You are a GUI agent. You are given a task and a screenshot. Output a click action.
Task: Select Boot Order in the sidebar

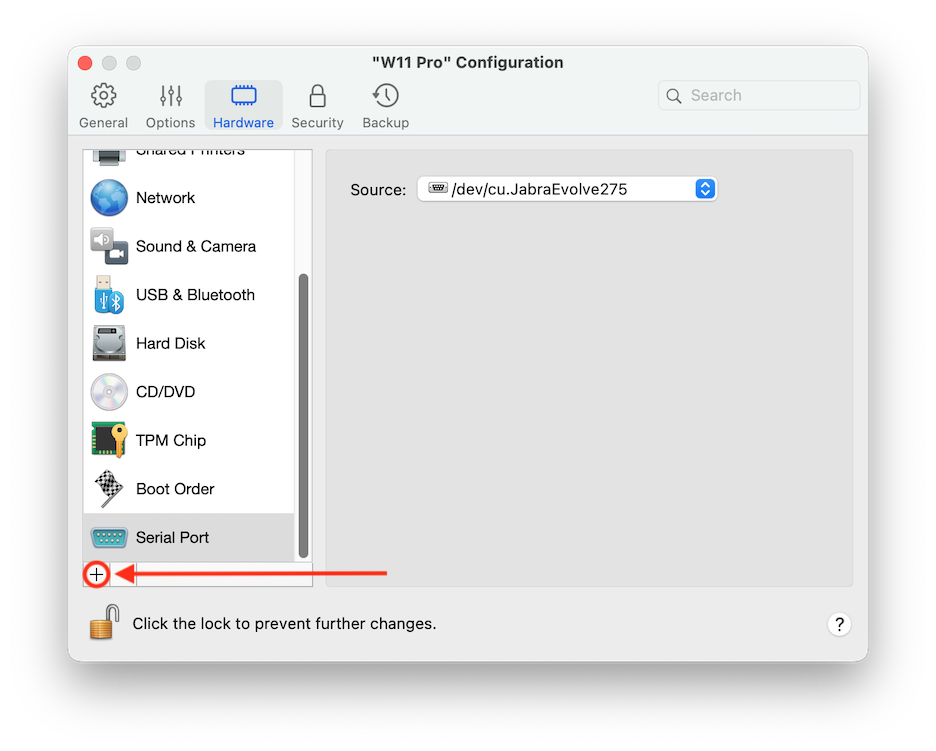175,488
